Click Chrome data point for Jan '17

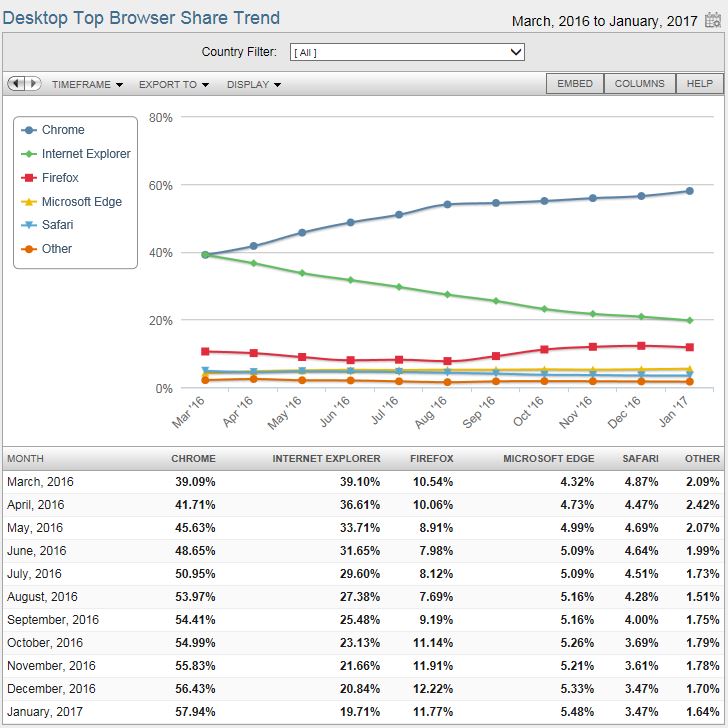point(689,191)
